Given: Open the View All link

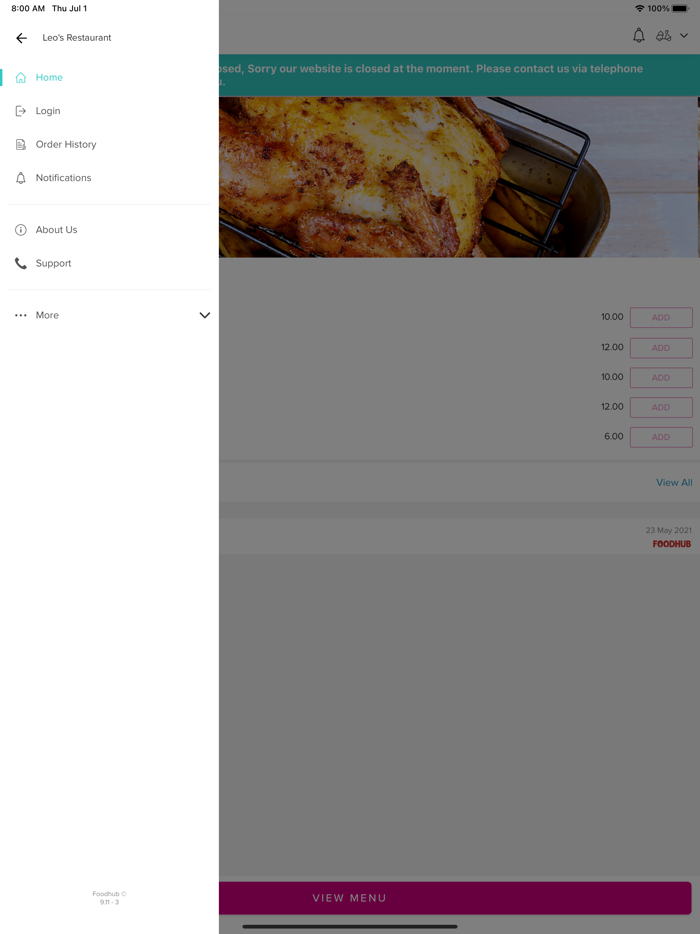Looking at the screenshot, I should click(x=674, y=482).
